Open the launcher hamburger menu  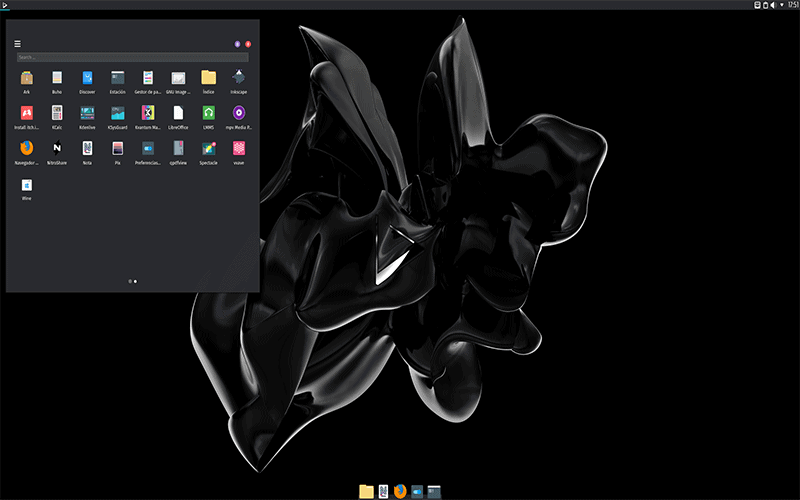click(17, 44)
